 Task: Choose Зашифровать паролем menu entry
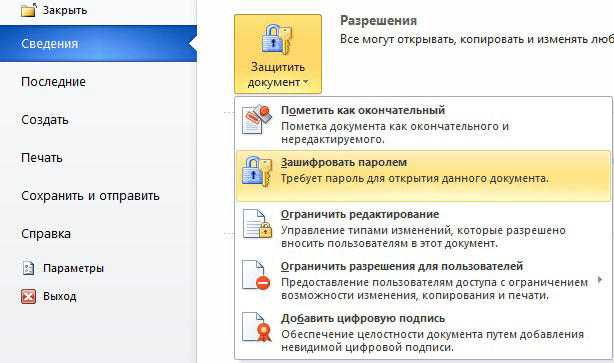(424, 176)
